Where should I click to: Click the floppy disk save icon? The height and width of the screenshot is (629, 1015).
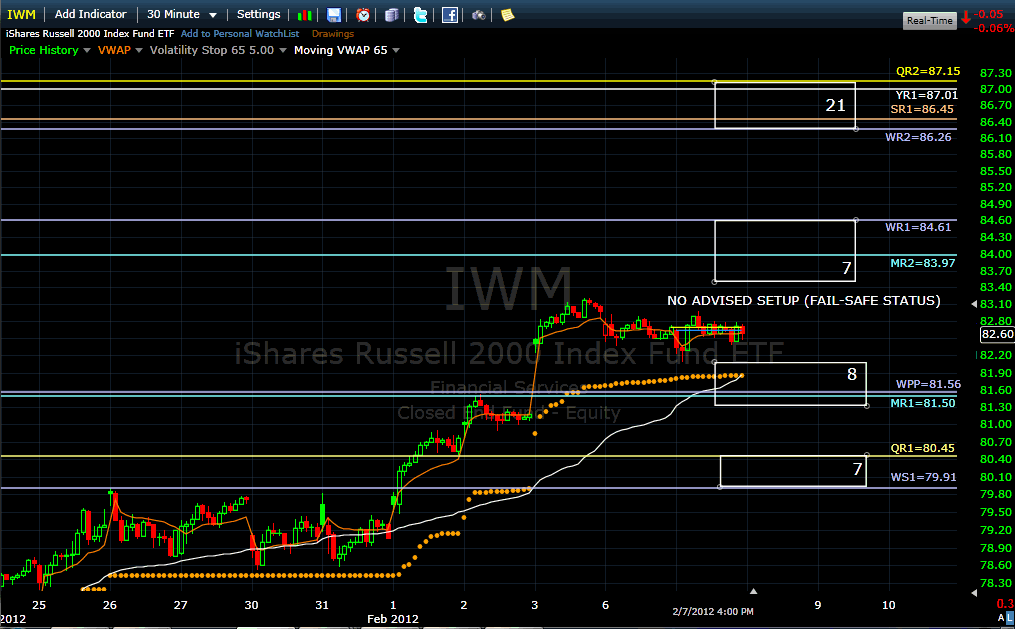[333, 15]
